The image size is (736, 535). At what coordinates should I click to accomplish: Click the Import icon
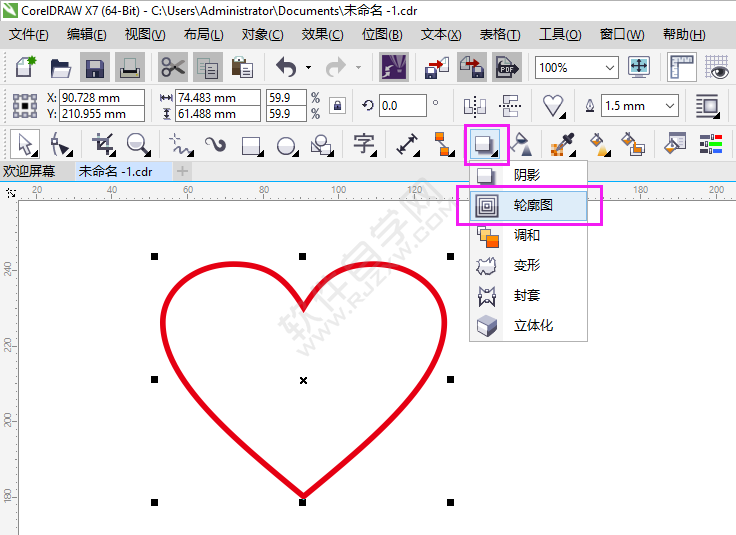click(x=437, y=68)
